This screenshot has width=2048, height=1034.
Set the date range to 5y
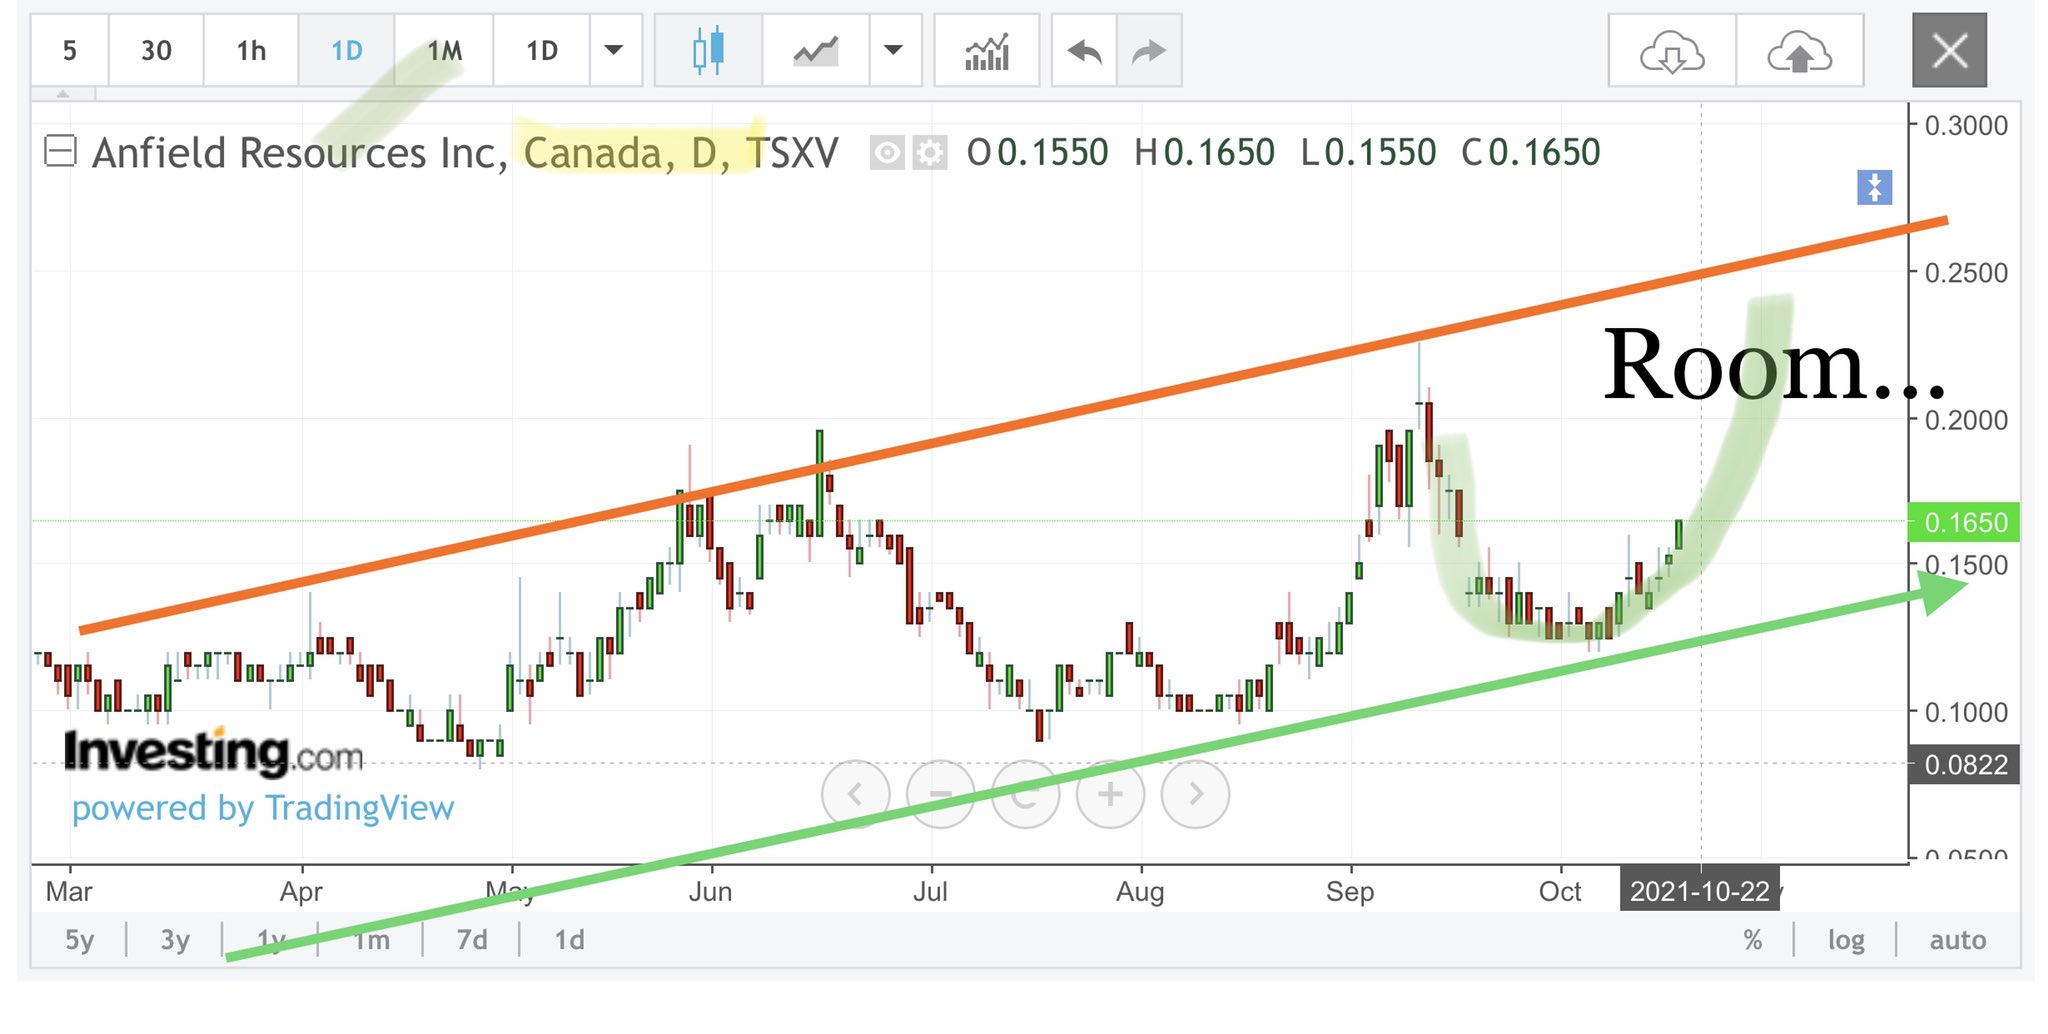79,940
